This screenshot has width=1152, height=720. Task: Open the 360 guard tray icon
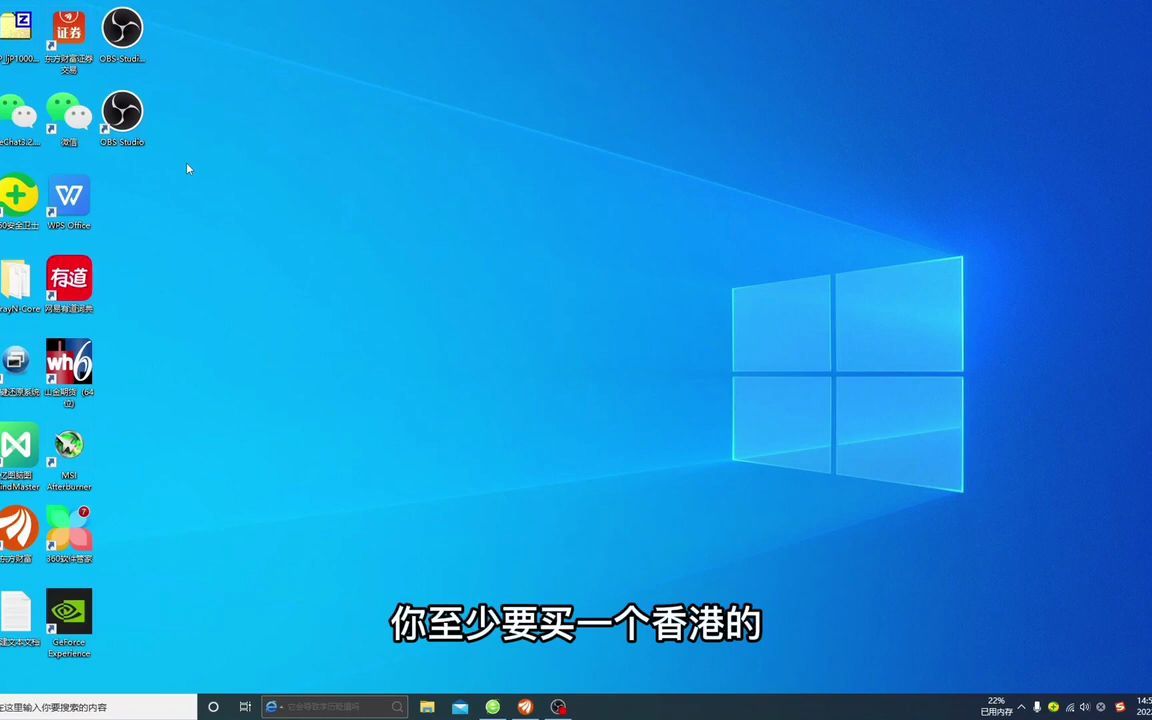[1053, 707]
